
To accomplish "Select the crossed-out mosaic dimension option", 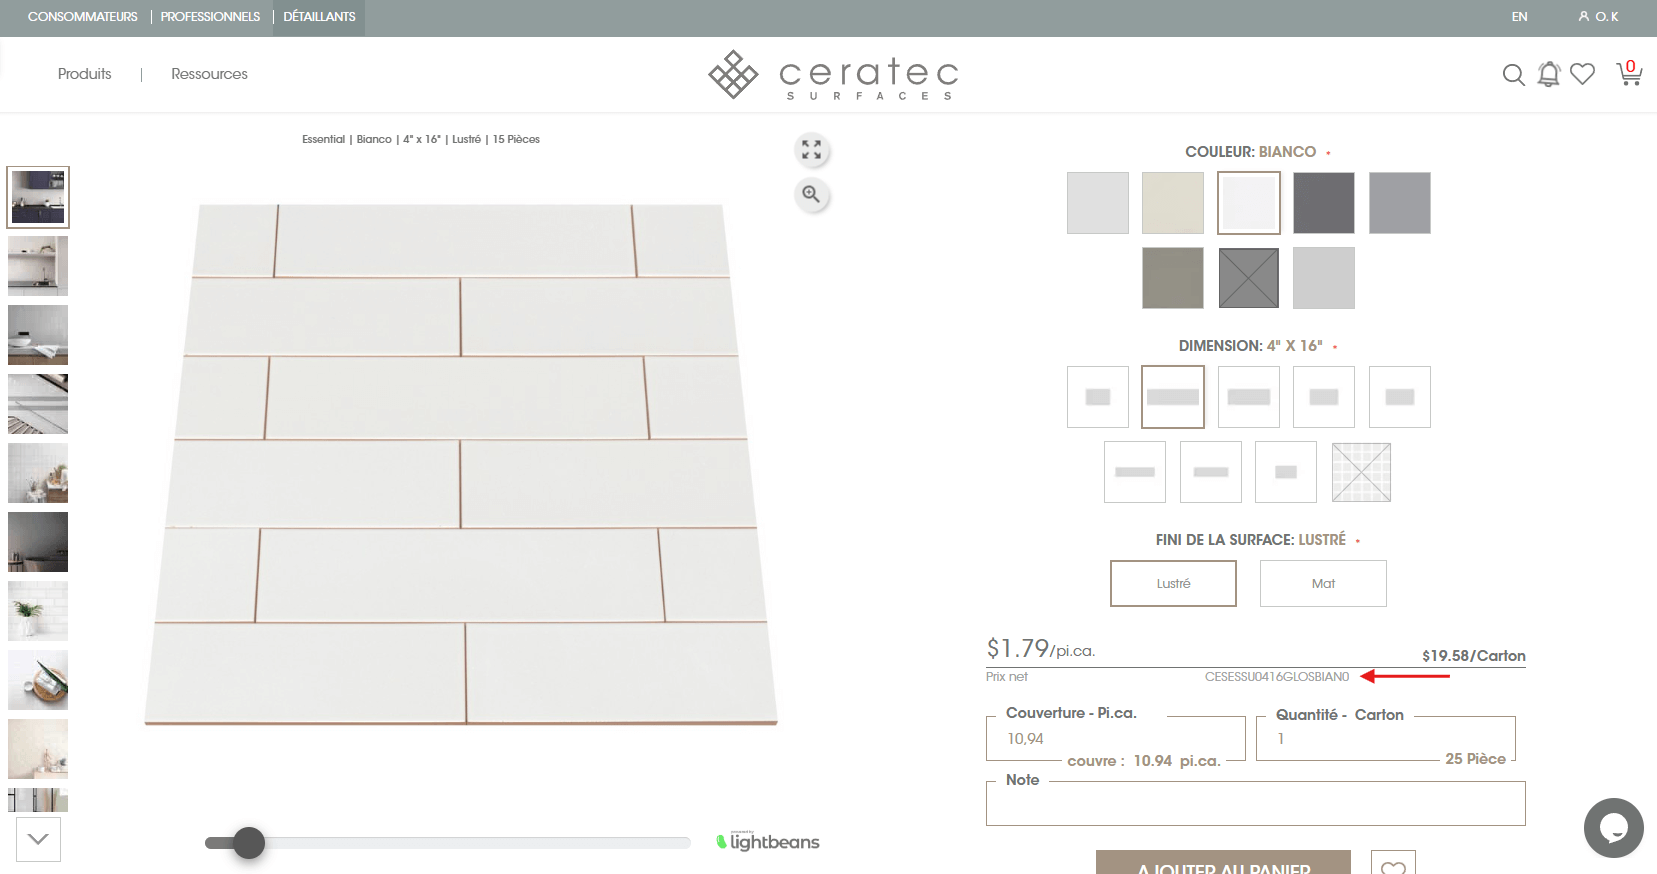I will click(1362, 472).
